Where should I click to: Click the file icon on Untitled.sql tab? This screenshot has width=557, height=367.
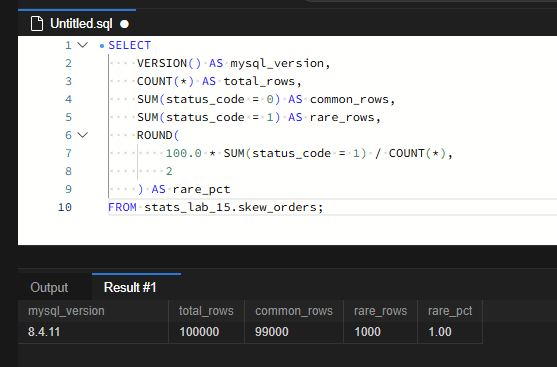pyautogui.click(x=37, y=24)
